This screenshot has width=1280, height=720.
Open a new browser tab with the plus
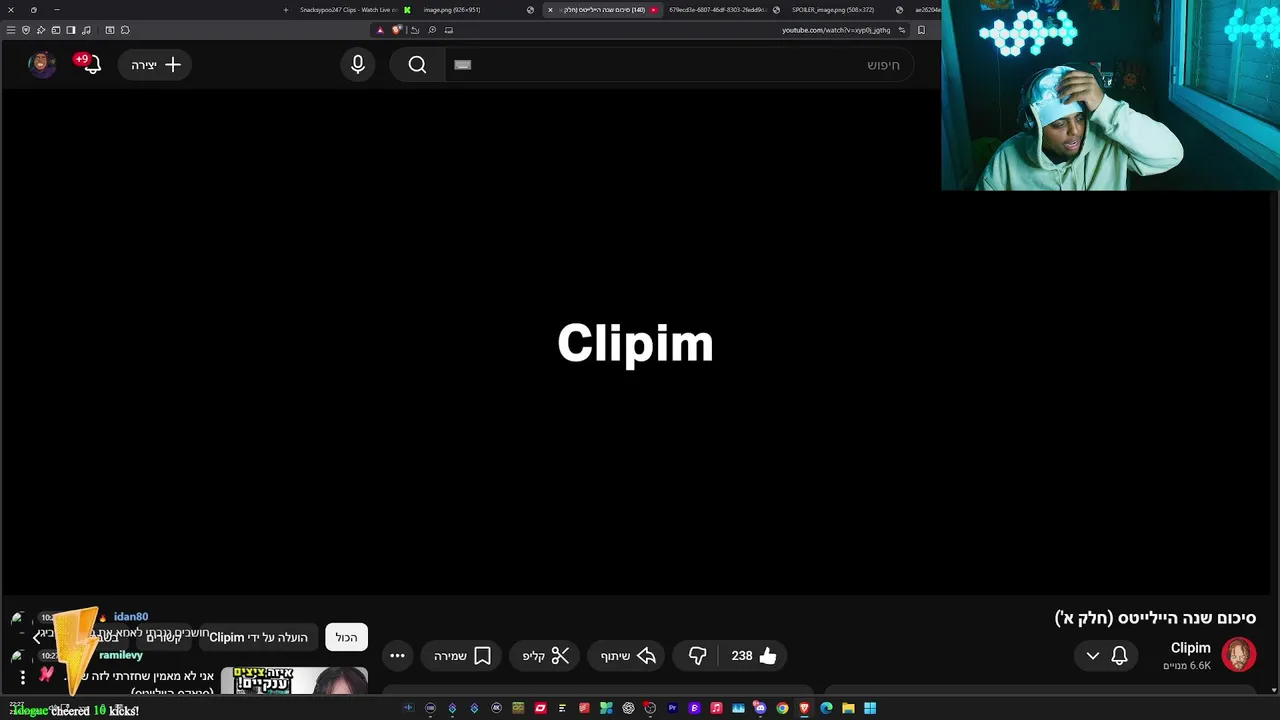(x=286, y=10)
